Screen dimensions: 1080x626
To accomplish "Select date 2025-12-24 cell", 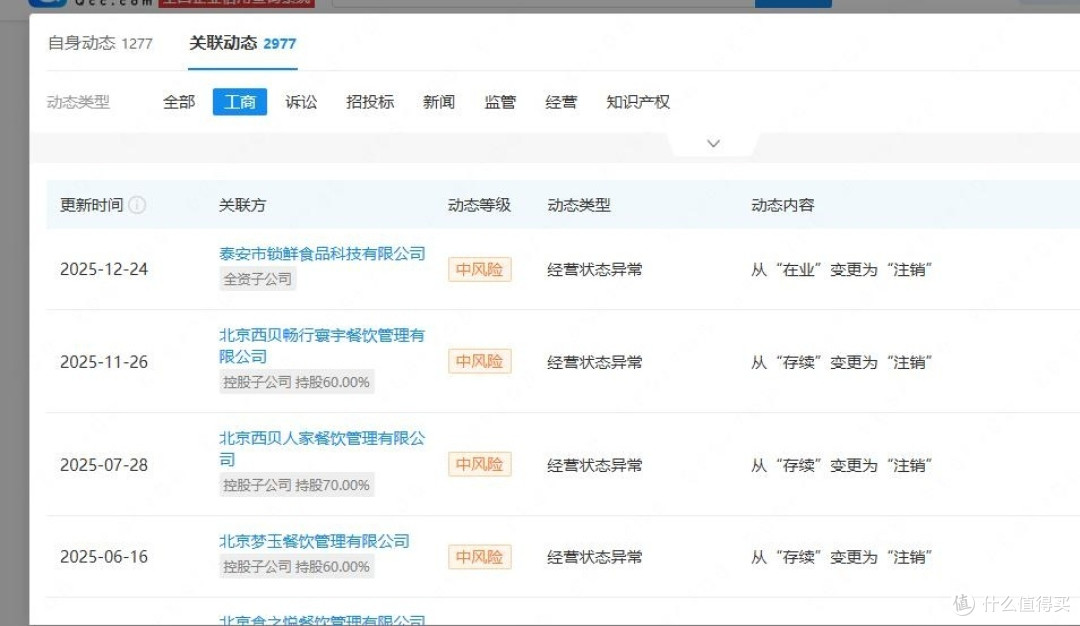I will [104, 269].
